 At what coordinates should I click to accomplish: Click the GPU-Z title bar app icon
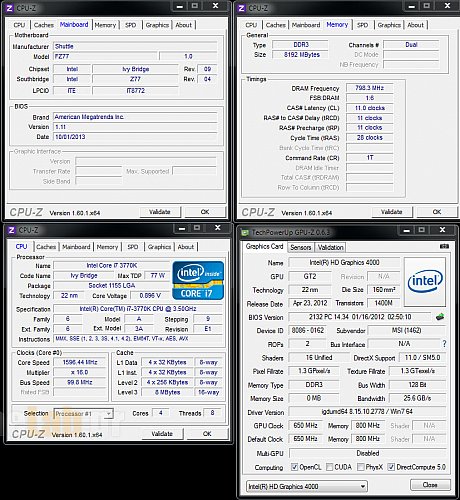tap(245, 232)
